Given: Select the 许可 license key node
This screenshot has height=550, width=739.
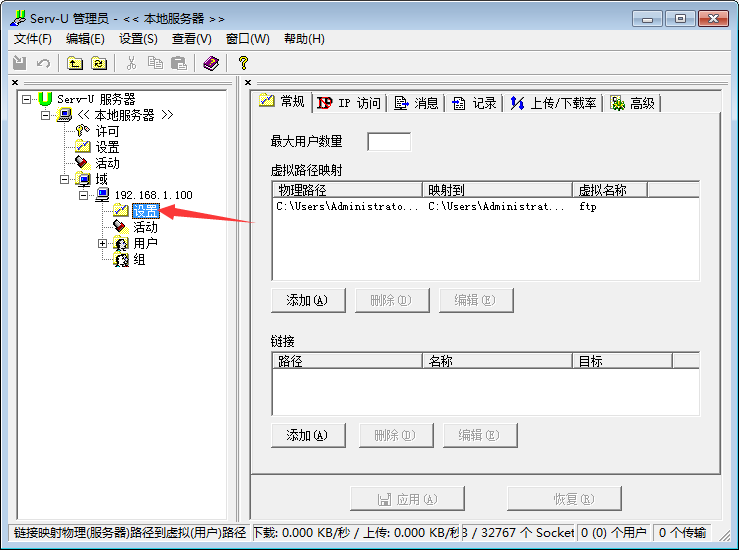Looking at the screenshot, I should click(107, 131).
